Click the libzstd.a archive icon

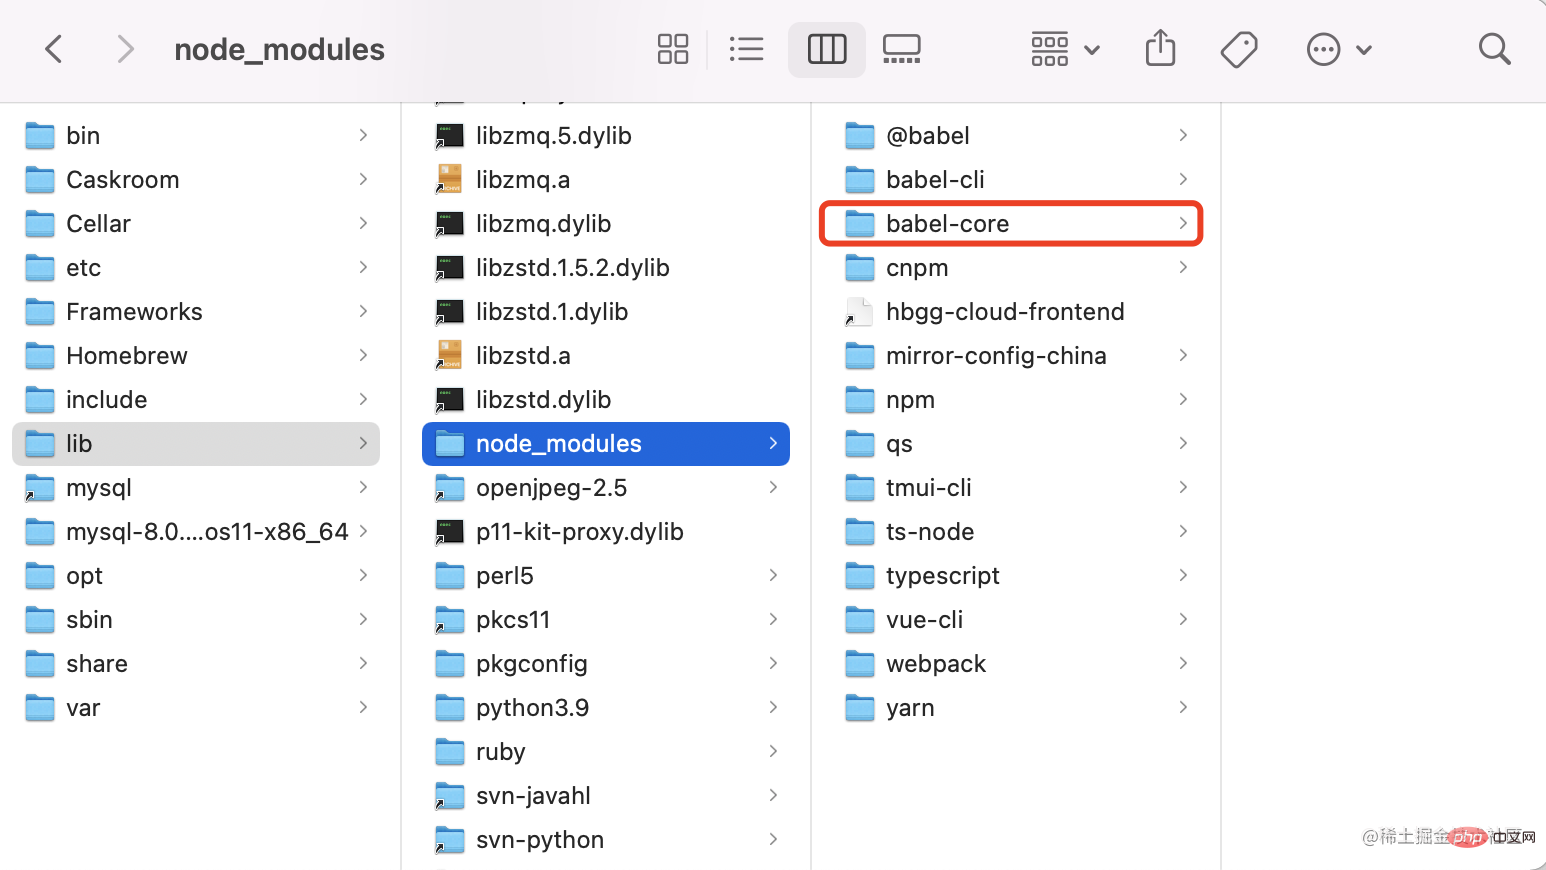coord(450,356)
